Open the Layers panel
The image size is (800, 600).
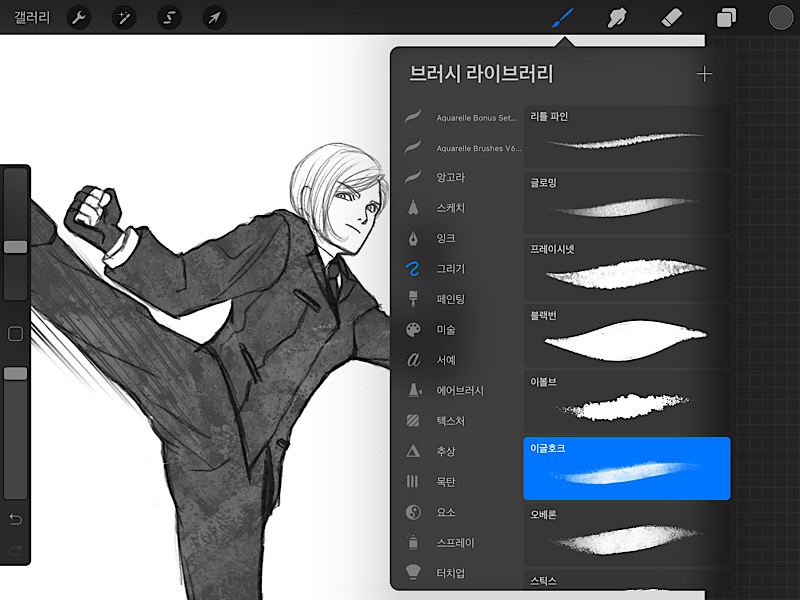(x=726, y=18)
